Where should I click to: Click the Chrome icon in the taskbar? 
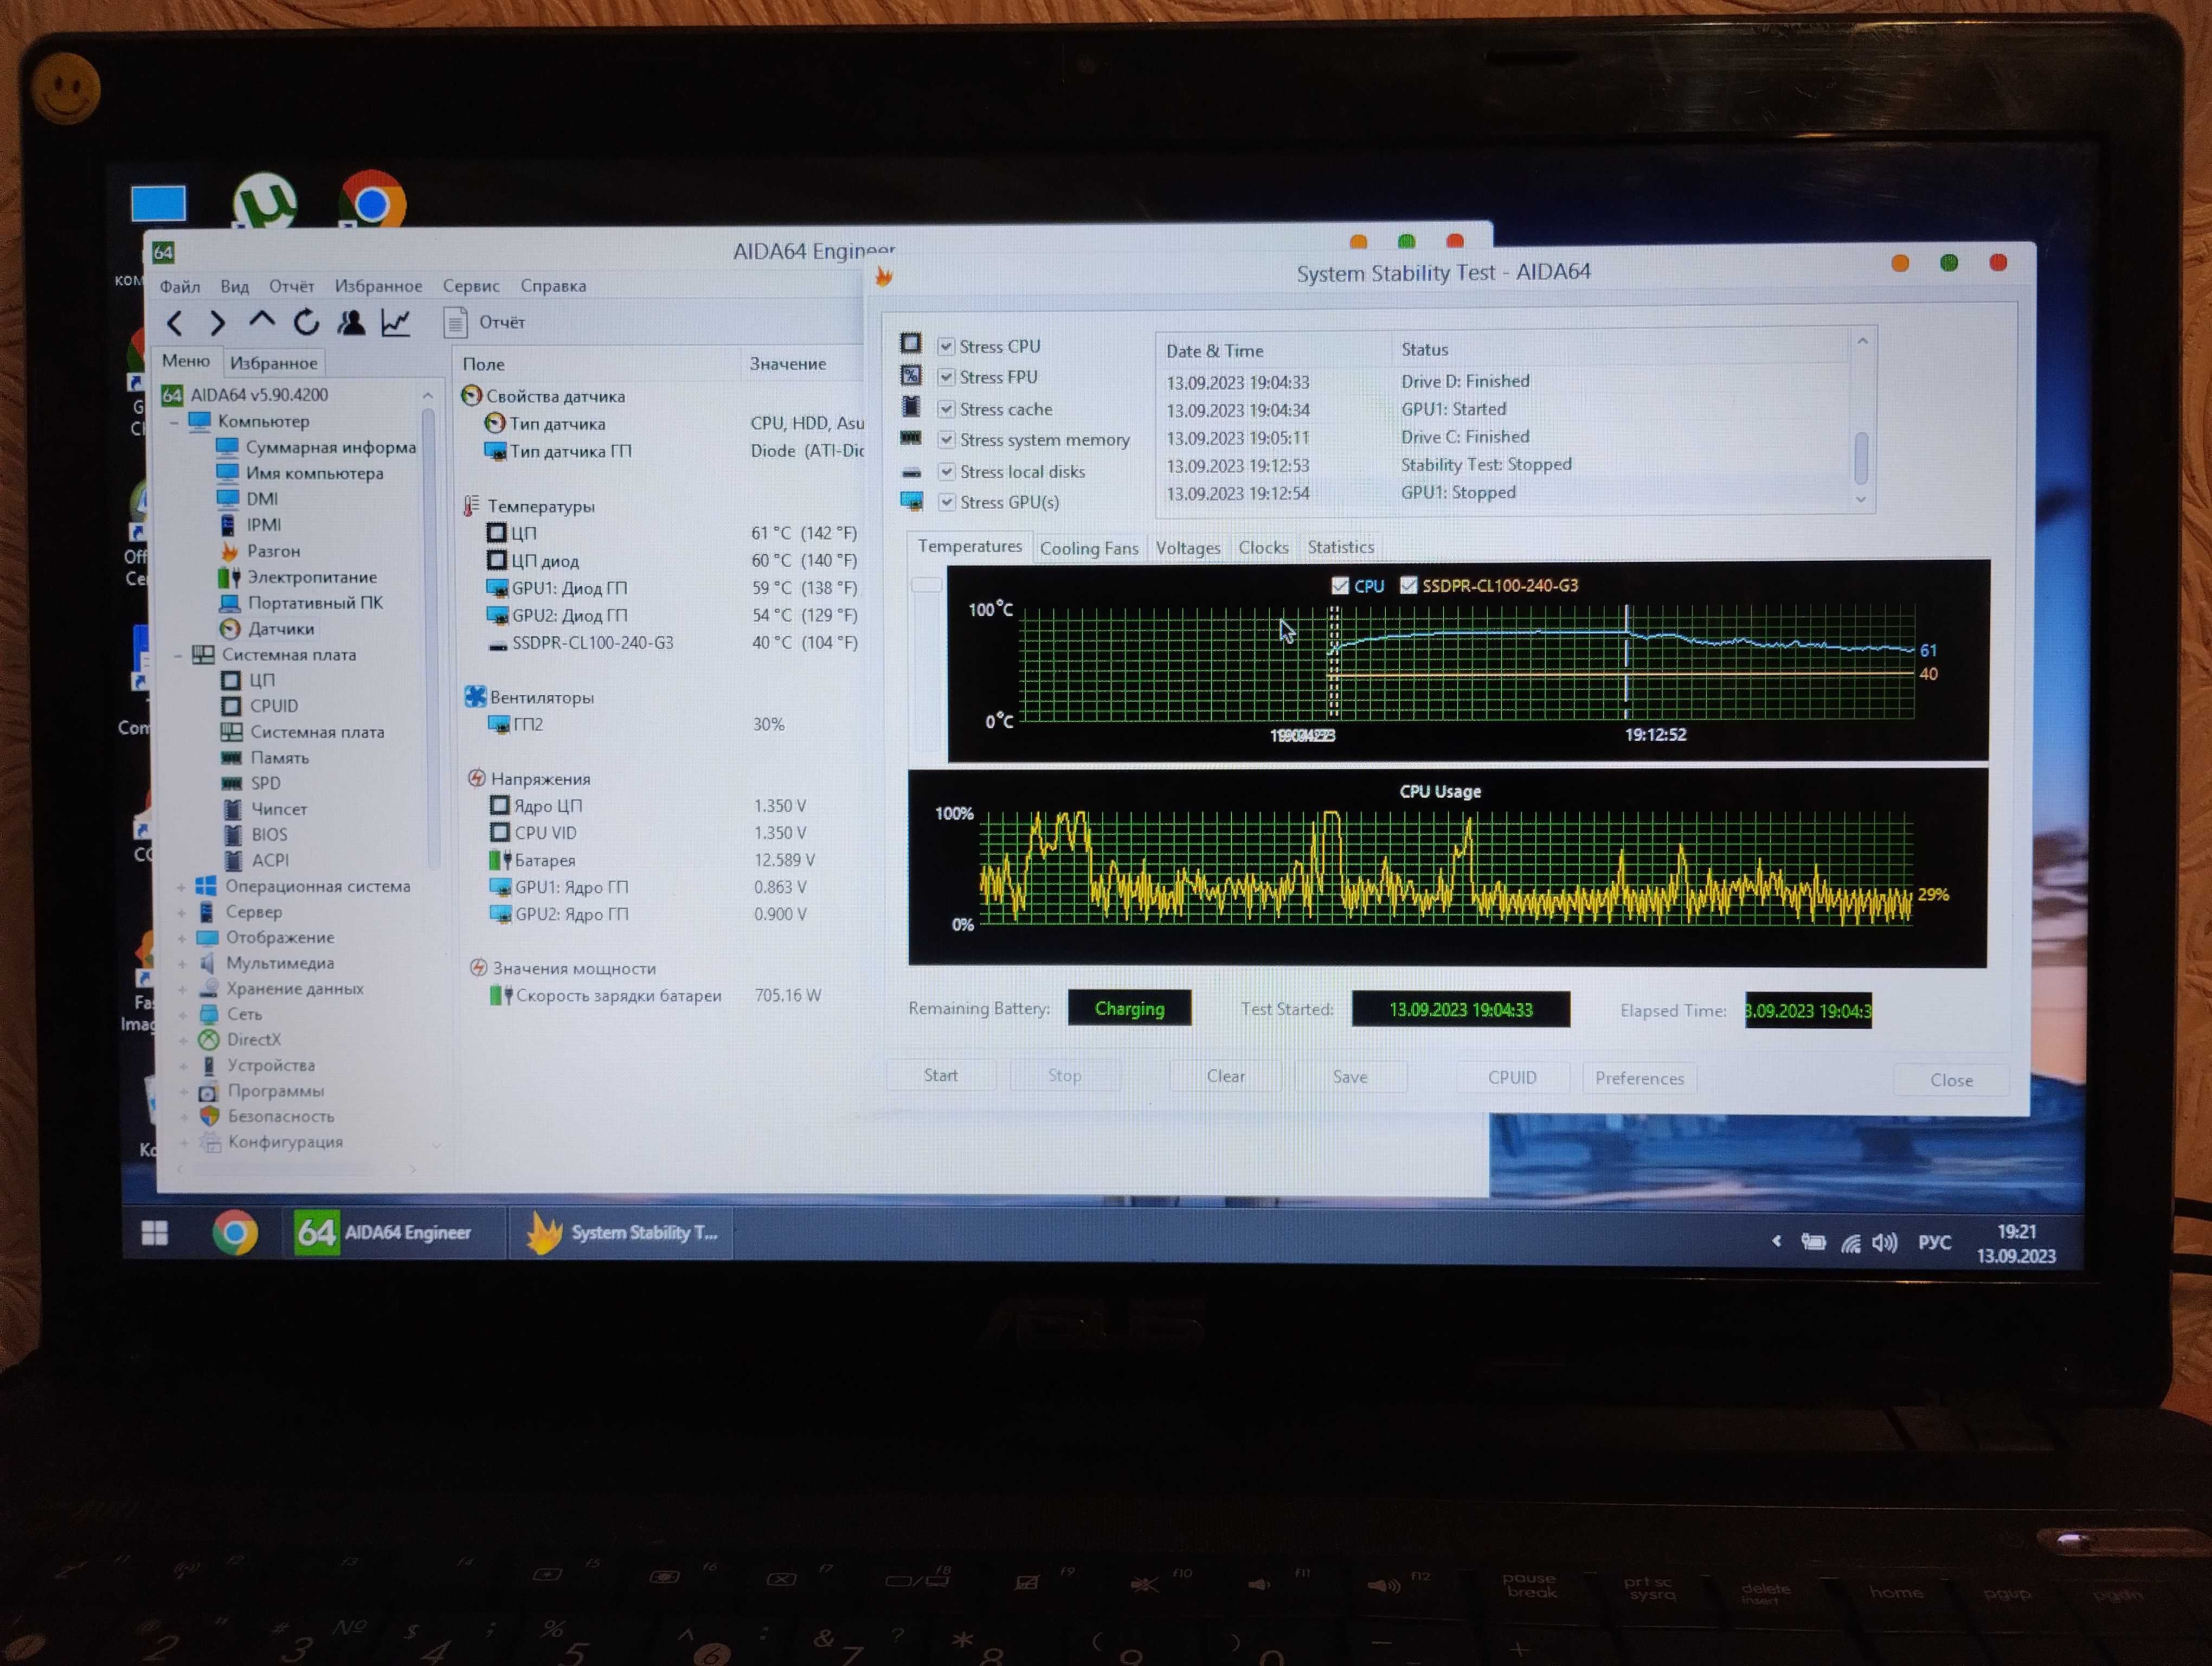coord(235,1233)
